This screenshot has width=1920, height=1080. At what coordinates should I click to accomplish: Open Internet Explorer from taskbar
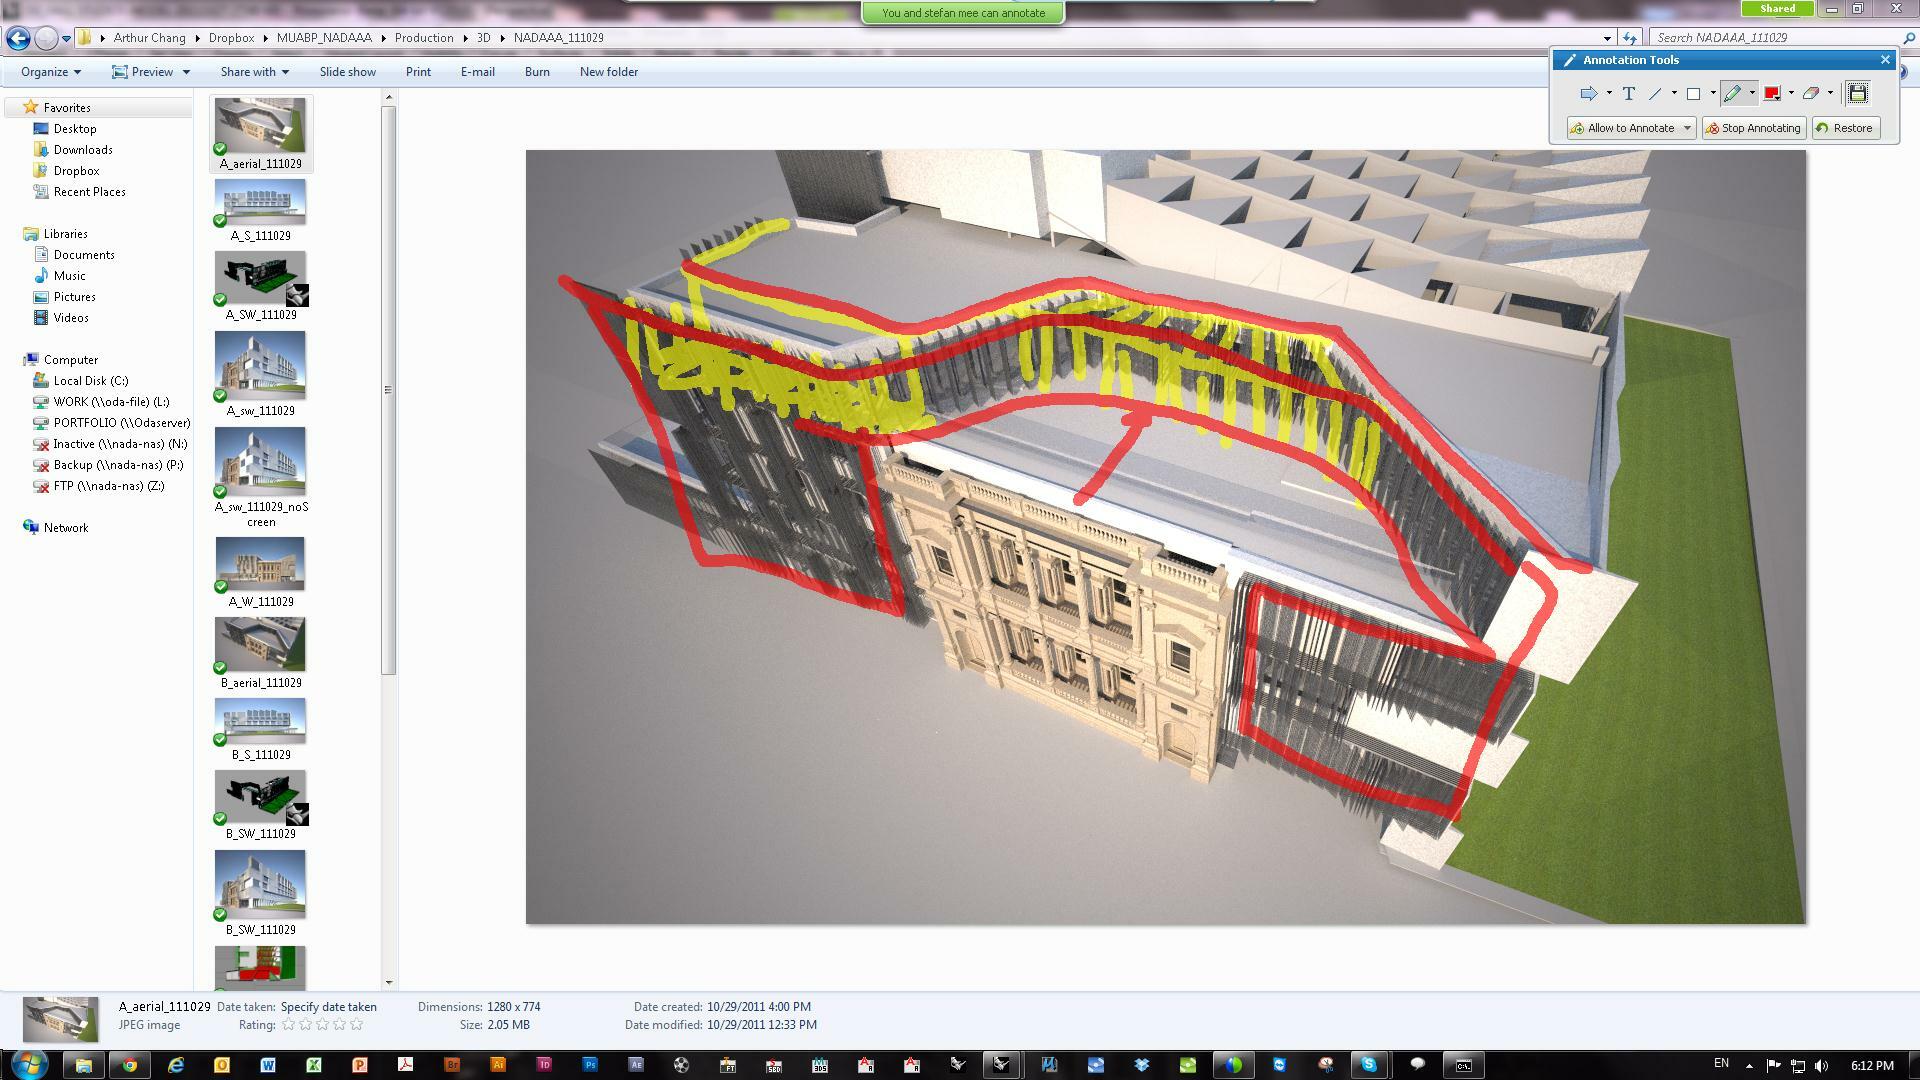click(x=175, y=1065)
